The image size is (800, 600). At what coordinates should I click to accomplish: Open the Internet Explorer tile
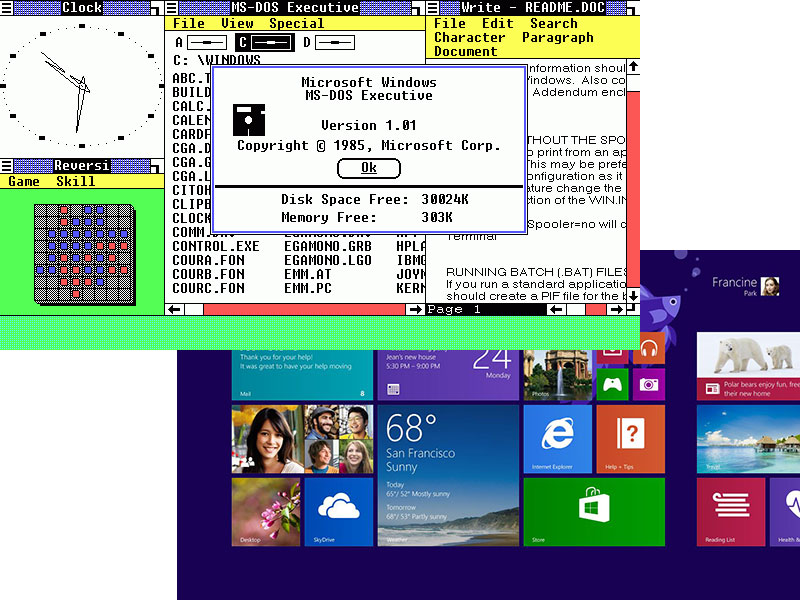pyautogui.click(x=558, y=439)
